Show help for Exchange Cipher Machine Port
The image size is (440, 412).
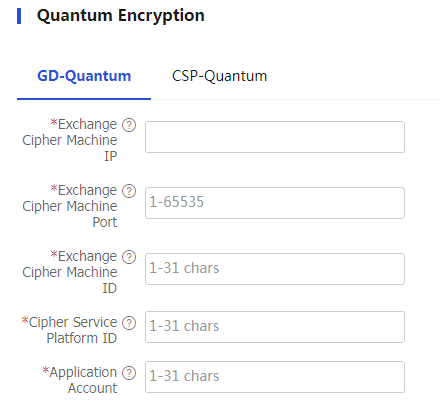[129, 191]
